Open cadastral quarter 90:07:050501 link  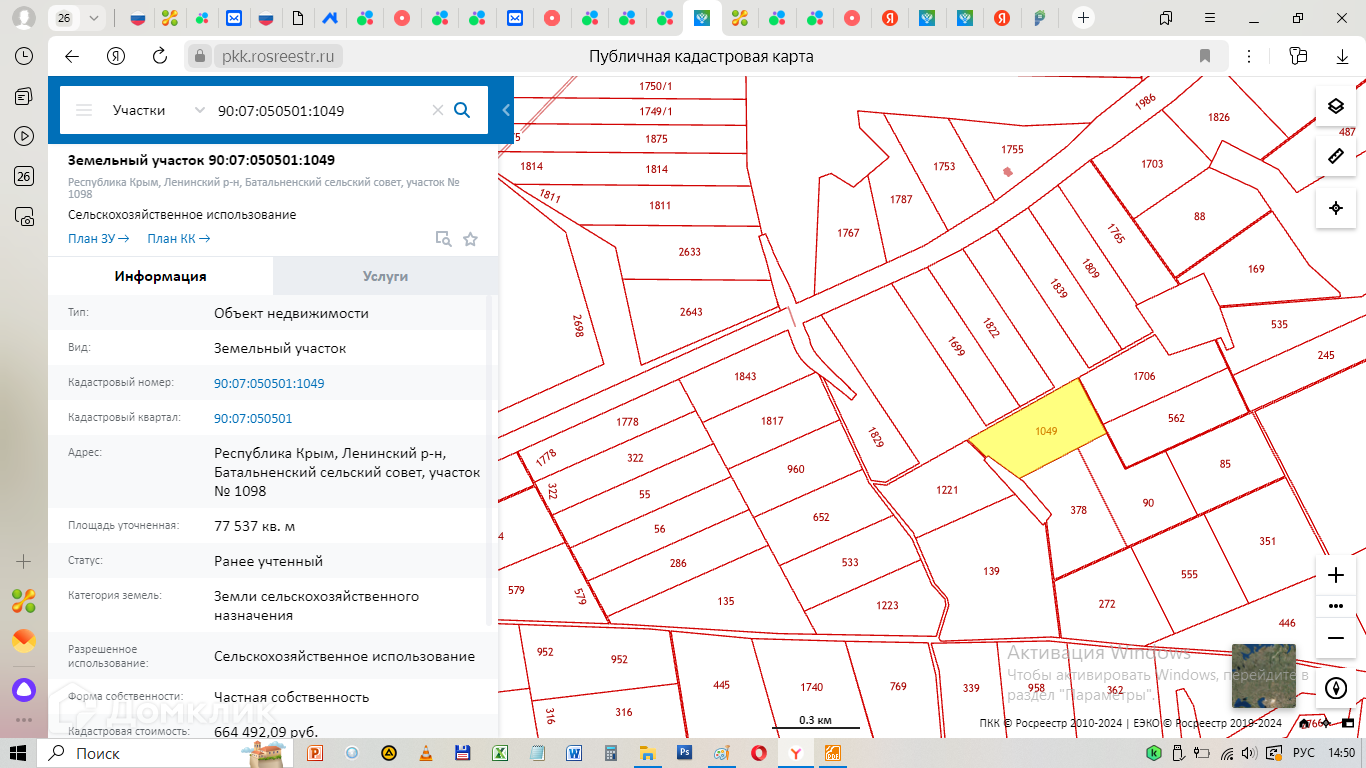pyautogui.click(x=253, y=419)
